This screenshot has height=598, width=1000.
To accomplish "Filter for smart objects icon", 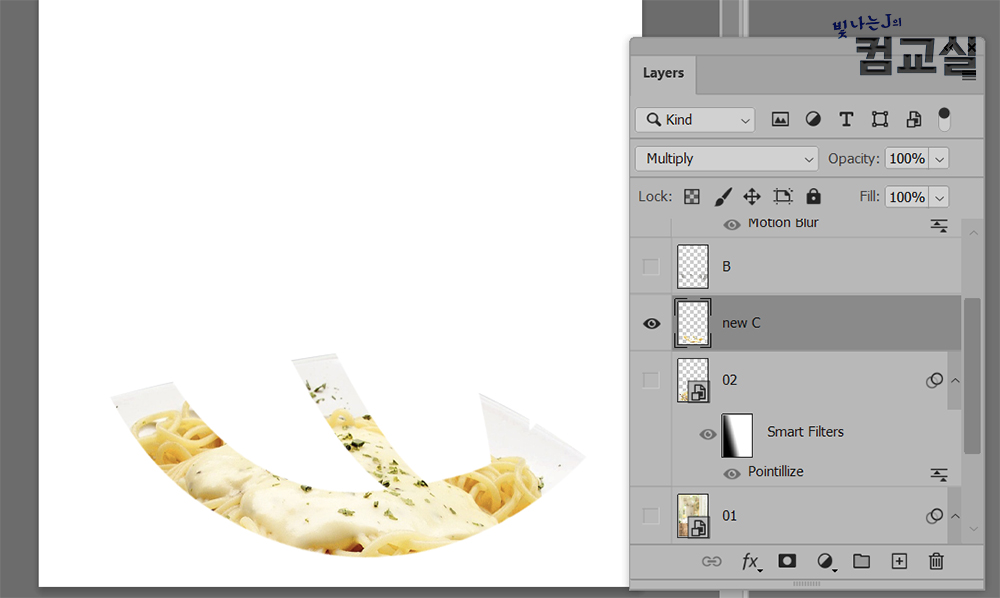I will click(913, 119).
